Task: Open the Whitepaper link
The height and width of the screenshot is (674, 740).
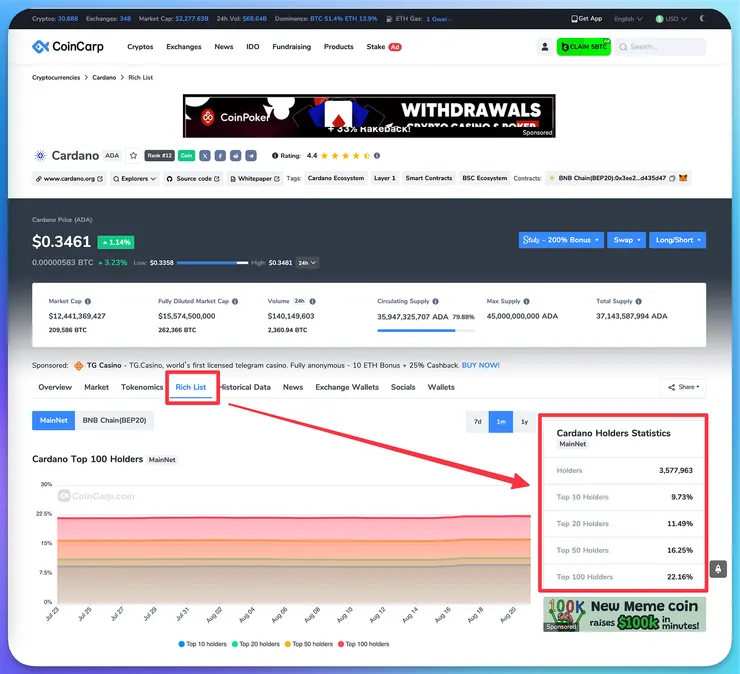Action: click(254, 178)
